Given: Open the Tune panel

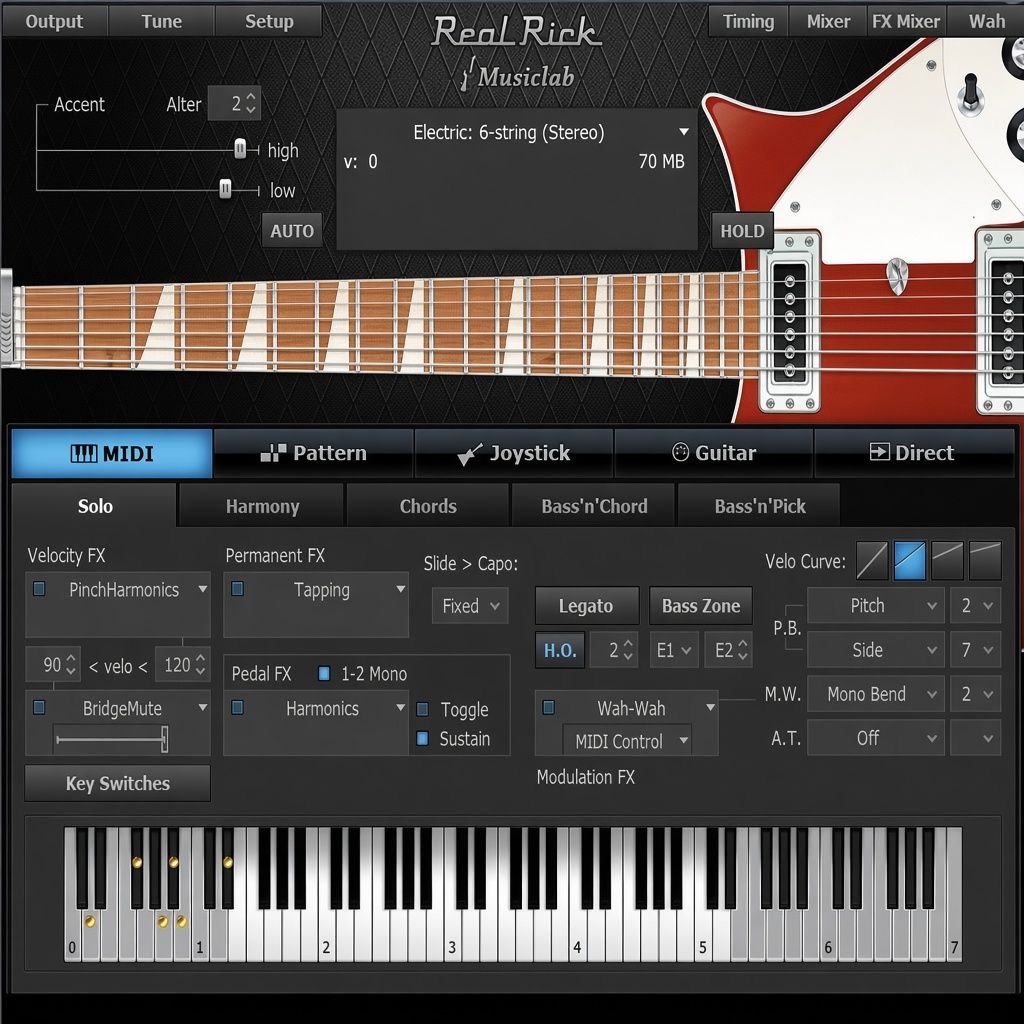Looking at the screenshot, I should pyautogui.click(x=161, y=21).
